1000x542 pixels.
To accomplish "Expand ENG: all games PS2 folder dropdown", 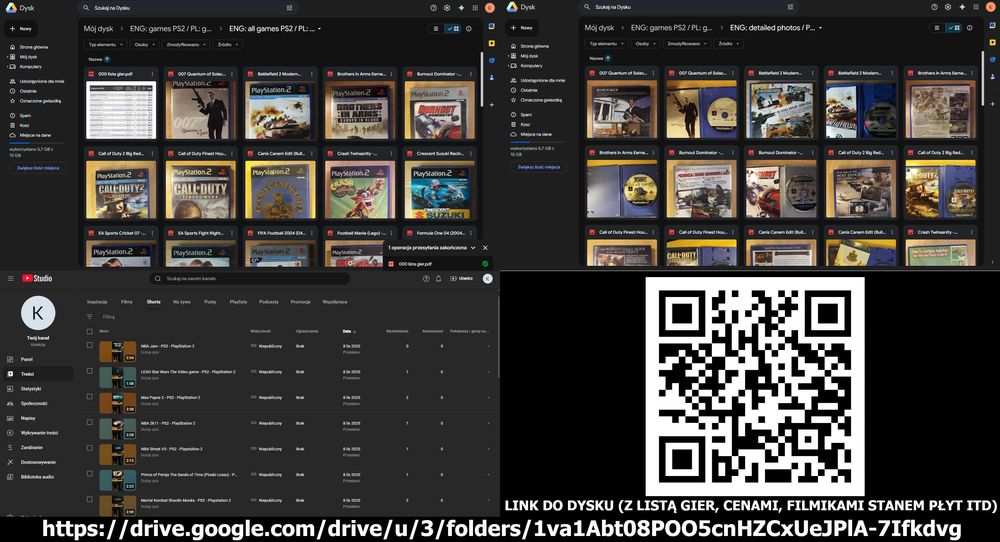I will tap(320, 29).
